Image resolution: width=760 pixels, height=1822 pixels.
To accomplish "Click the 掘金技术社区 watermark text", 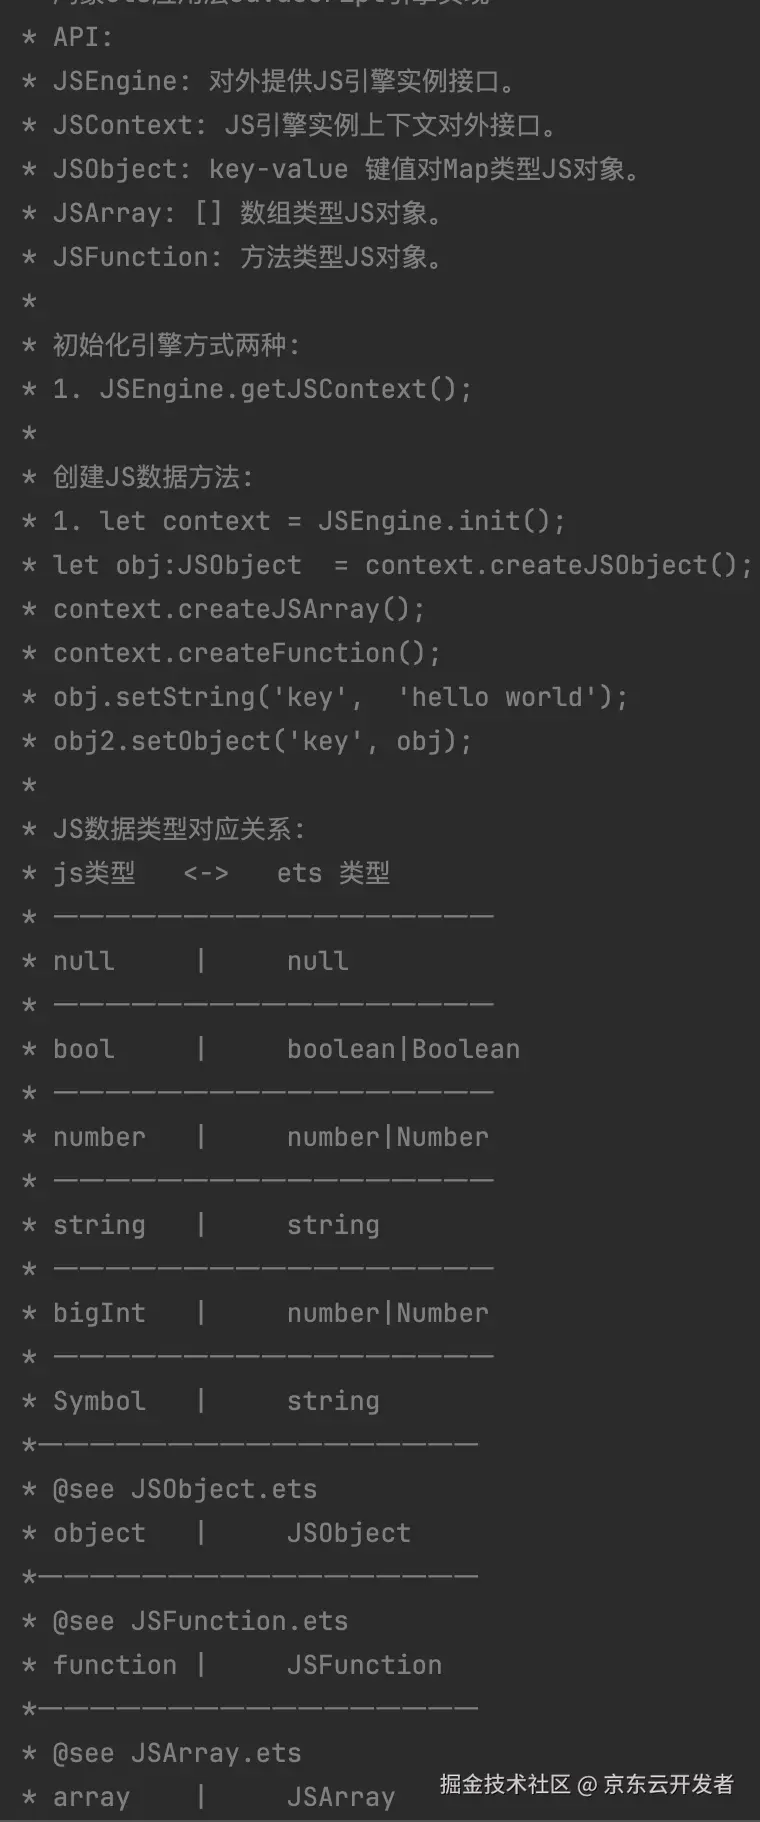I will tap(505, 1784).
